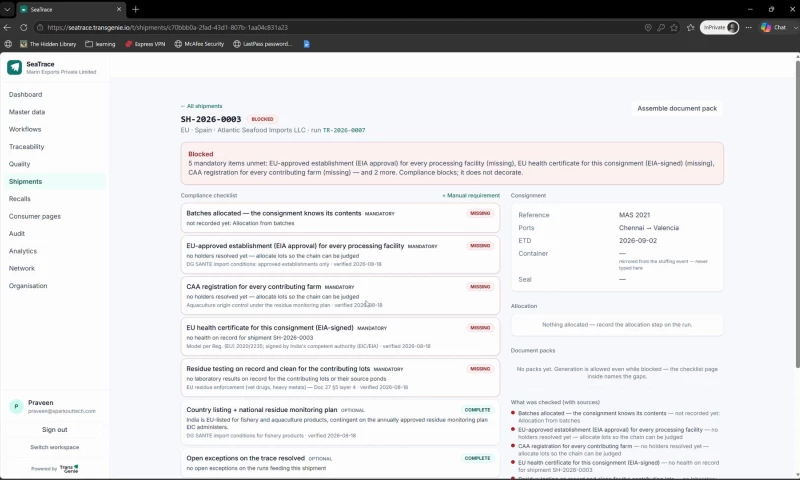
Task: Open the Express VPN bookmark
Action: point(145,44)
